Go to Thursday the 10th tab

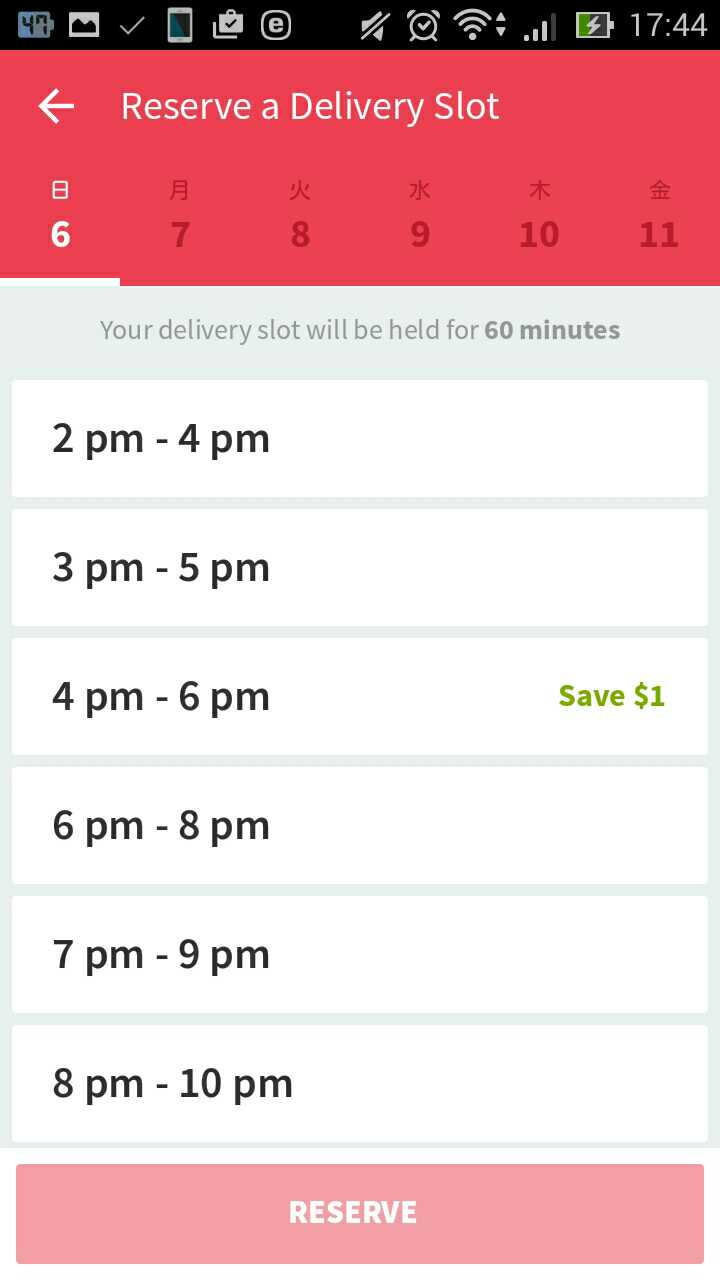click(539, 217)
